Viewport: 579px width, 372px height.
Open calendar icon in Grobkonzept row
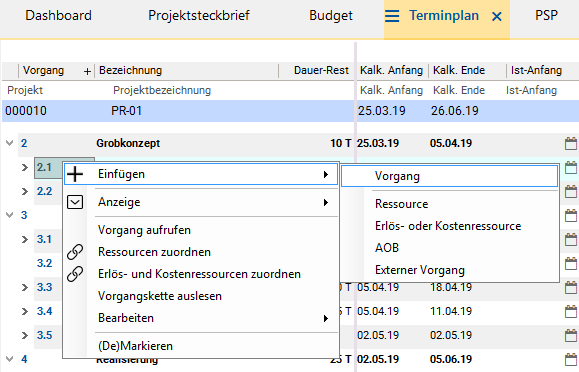coord(571,143)
